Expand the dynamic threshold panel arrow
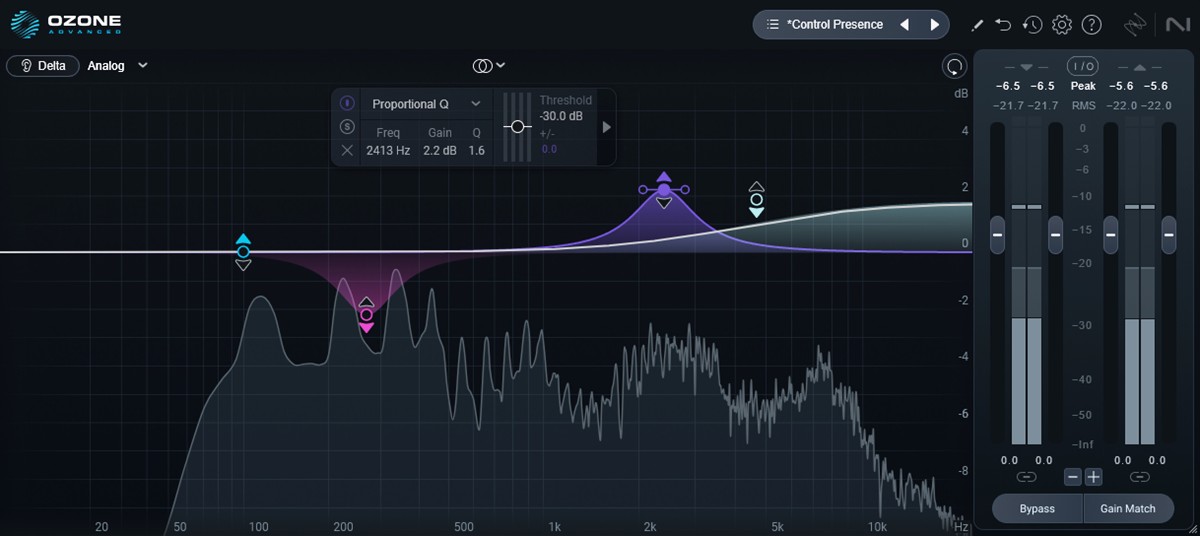The height and width of the screenshot is (536, 1200). [x=606, y=127]
